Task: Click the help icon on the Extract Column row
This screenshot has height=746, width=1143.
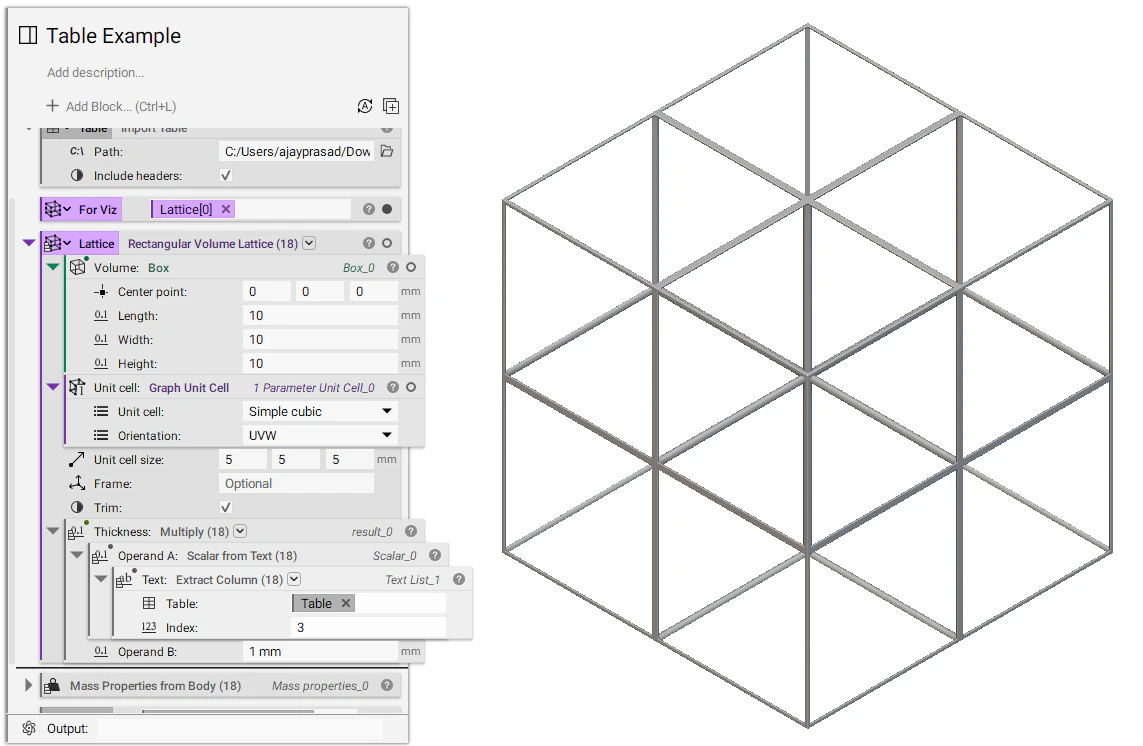Action: point(459,579)
